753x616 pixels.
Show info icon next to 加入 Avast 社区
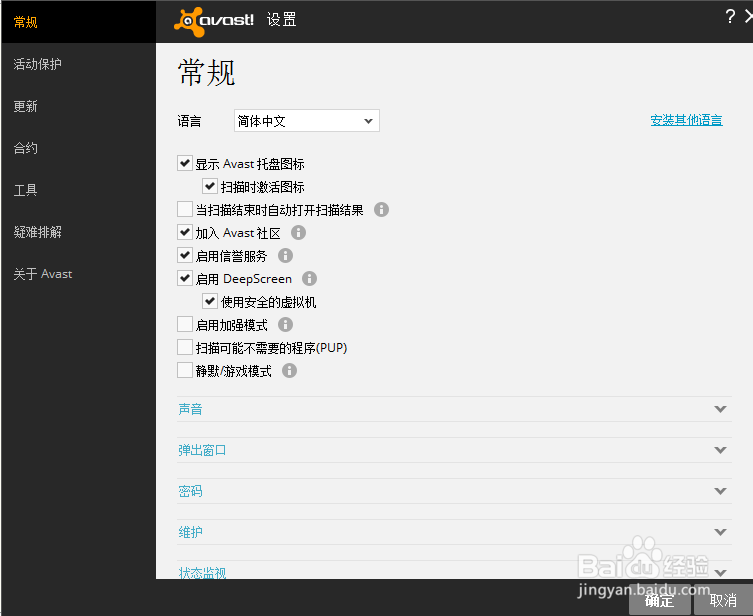pyautogui.click(x=298, y=233)
